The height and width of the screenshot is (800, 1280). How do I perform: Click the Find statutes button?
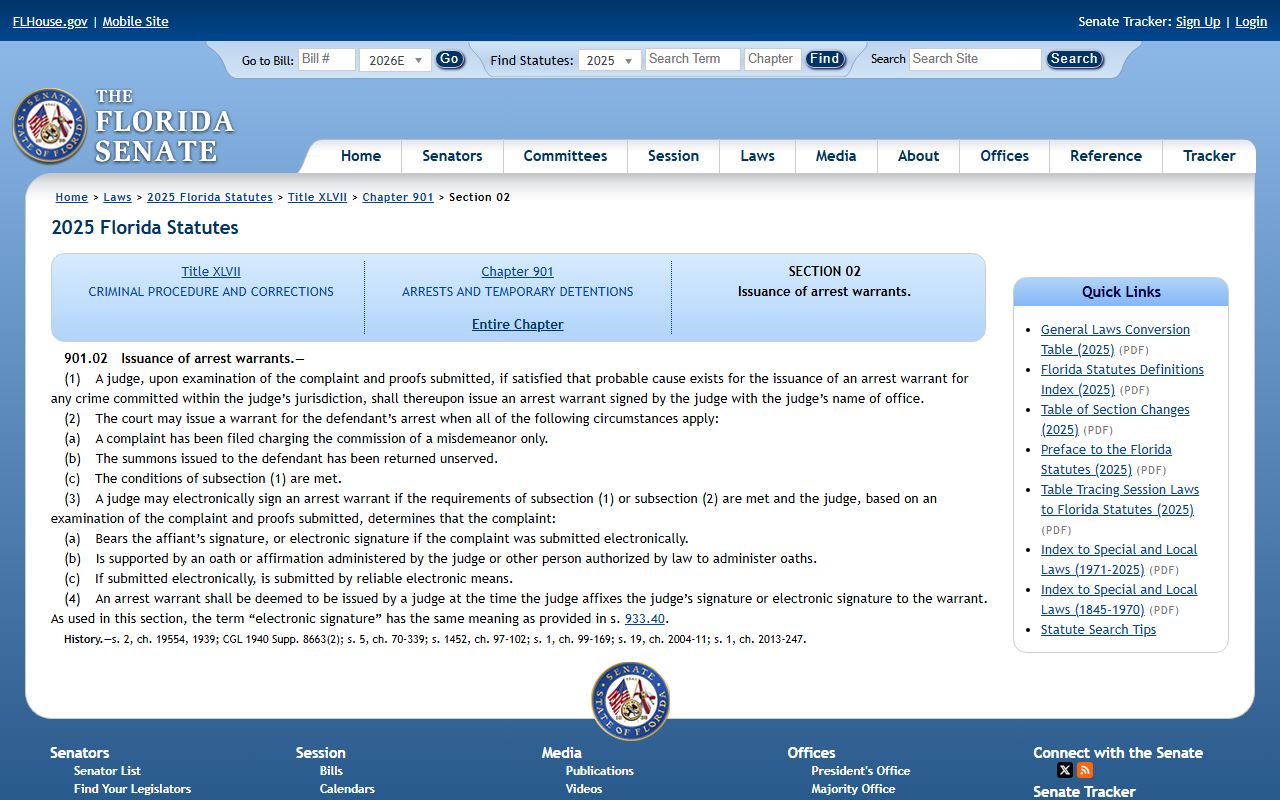(x=825, y=59)
